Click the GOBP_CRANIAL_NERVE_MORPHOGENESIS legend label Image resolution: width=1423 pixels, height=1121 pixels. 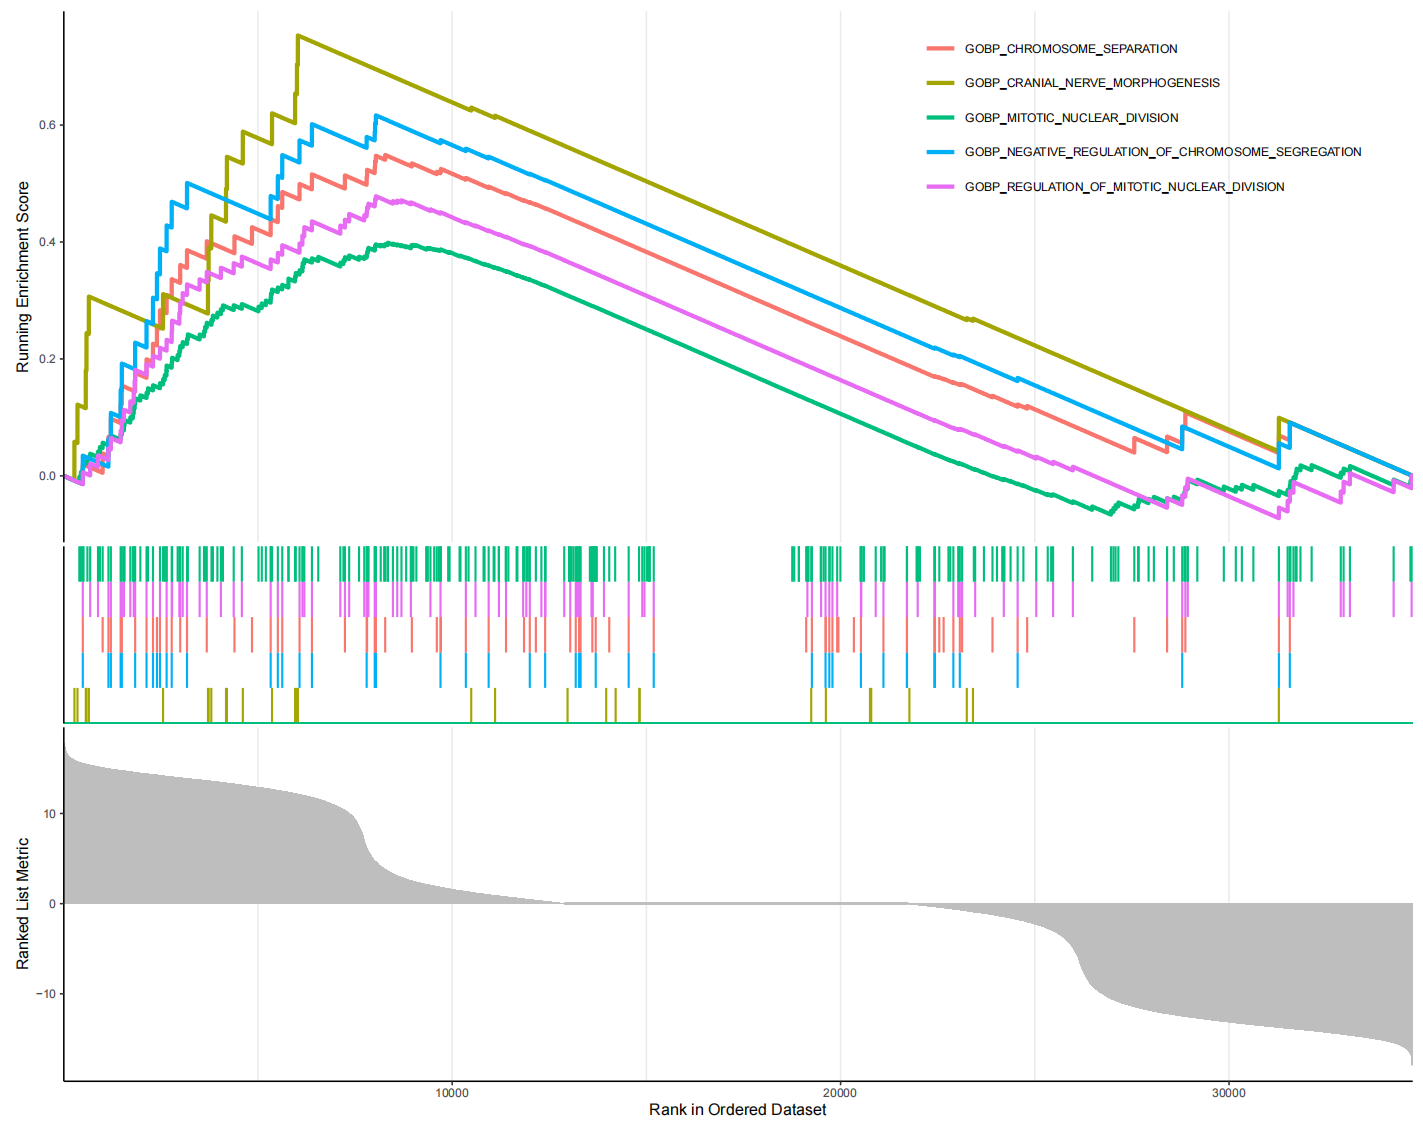1092,83
